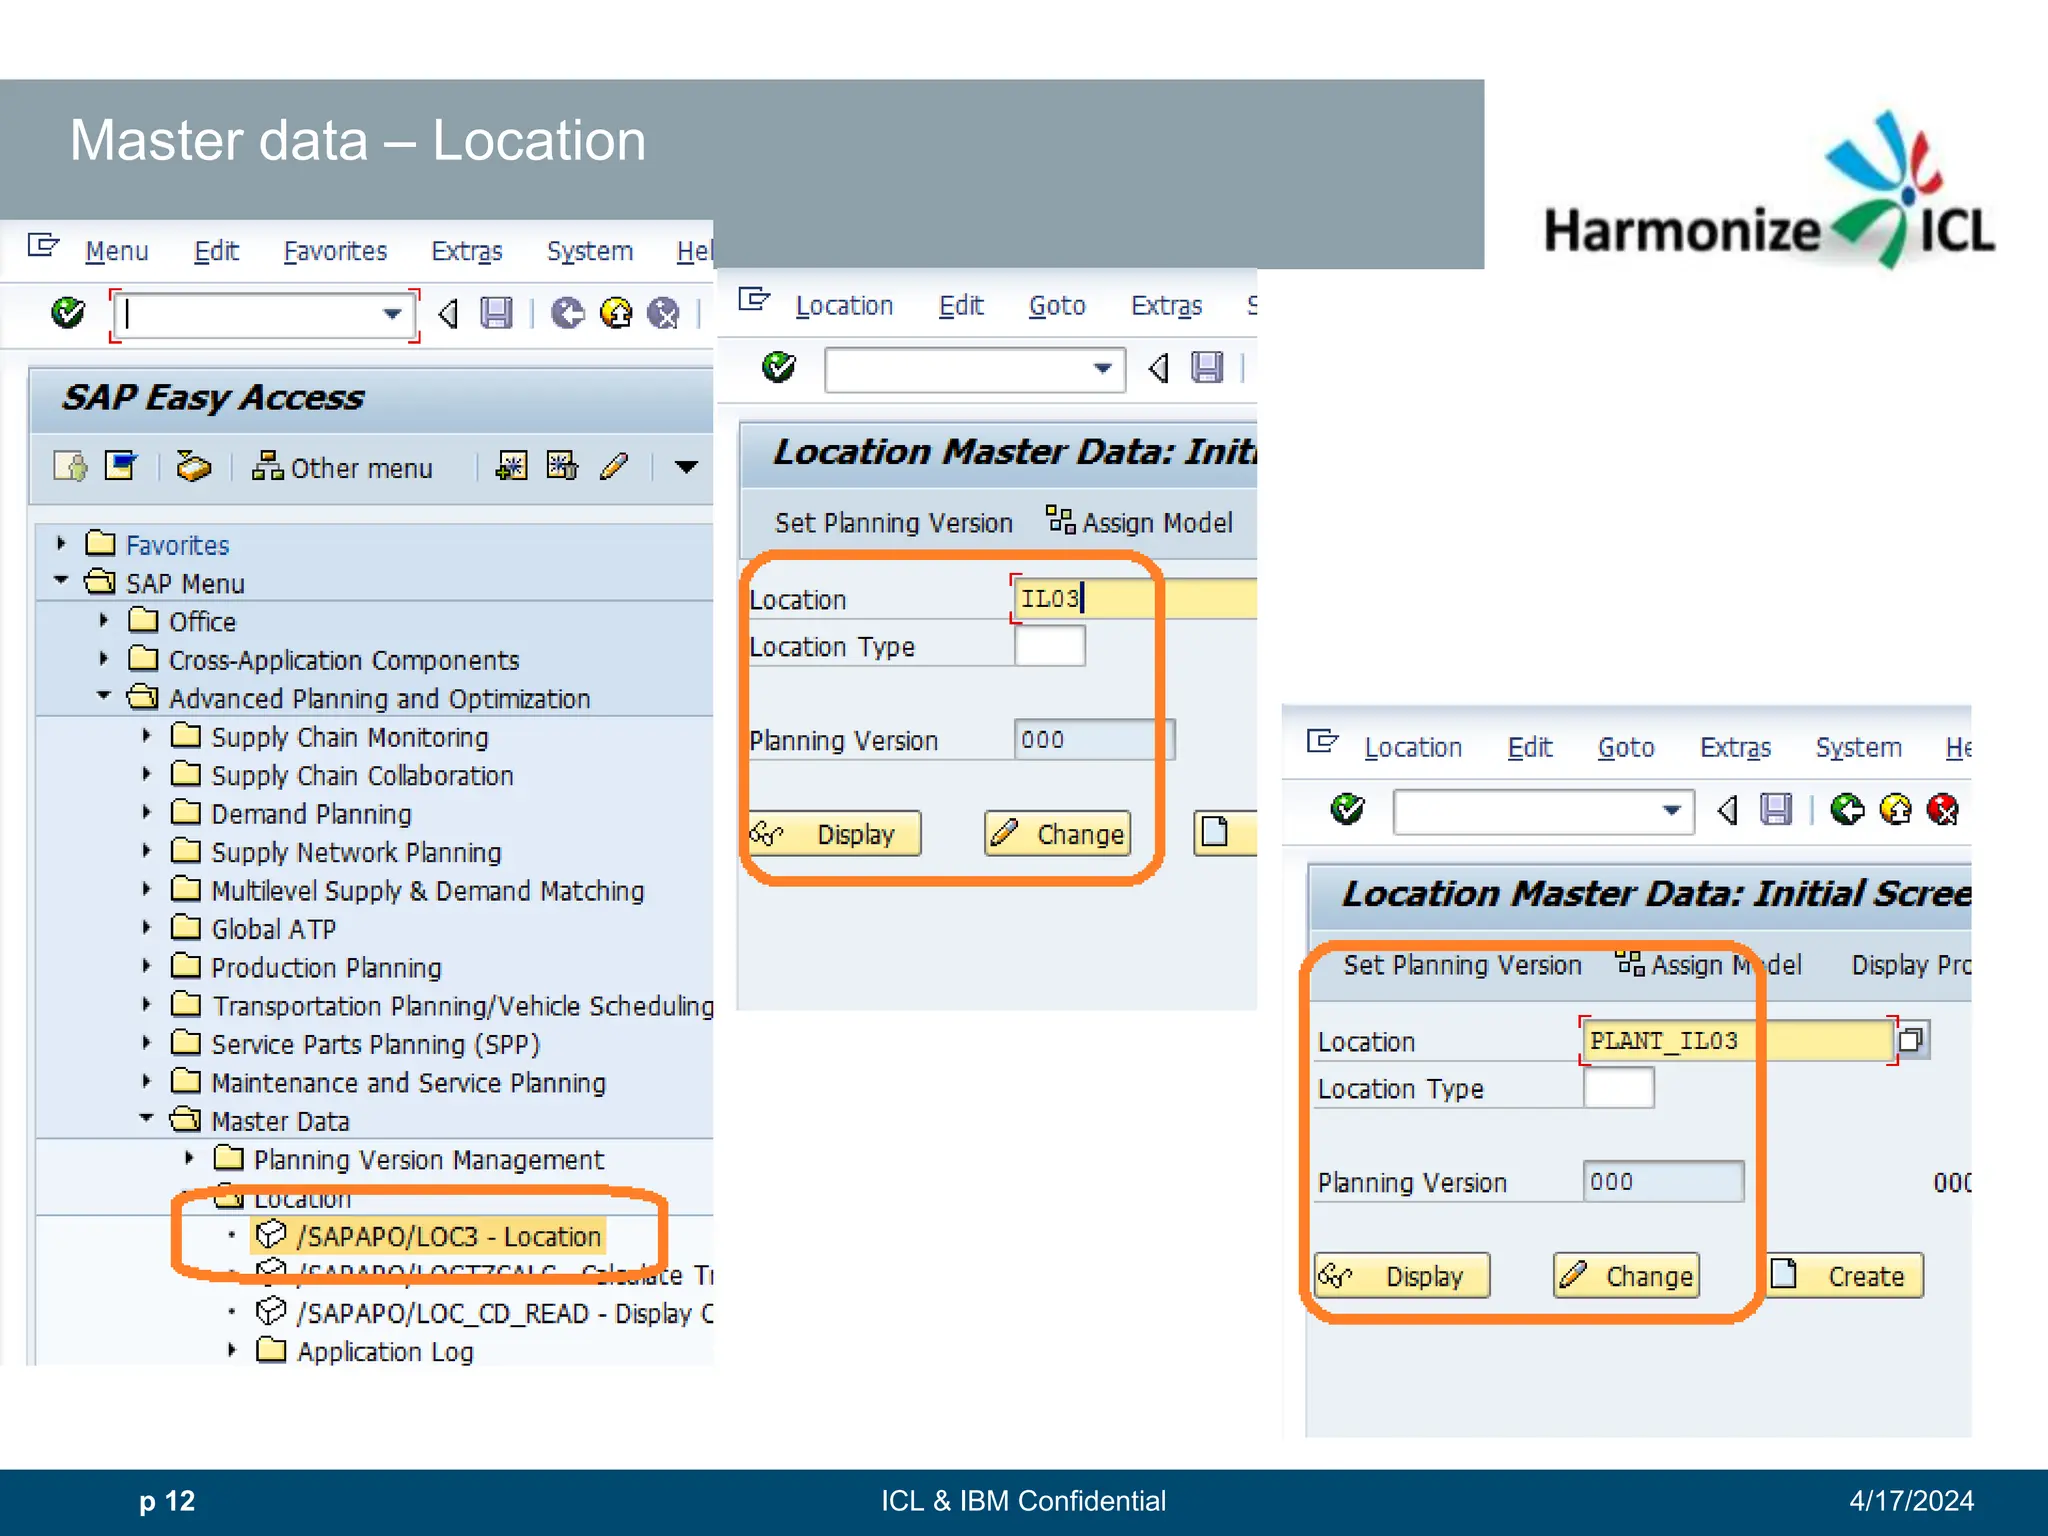Click the green Back icon in right Location window
This screenshot has width=2048, height=1536.
[x=1847, y=809]
